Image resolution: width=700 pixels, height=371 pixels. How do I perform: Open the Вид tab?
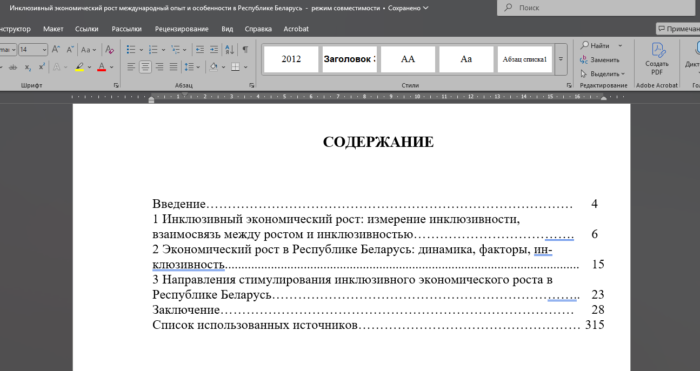pyautogui.click(x=227, y=29)
